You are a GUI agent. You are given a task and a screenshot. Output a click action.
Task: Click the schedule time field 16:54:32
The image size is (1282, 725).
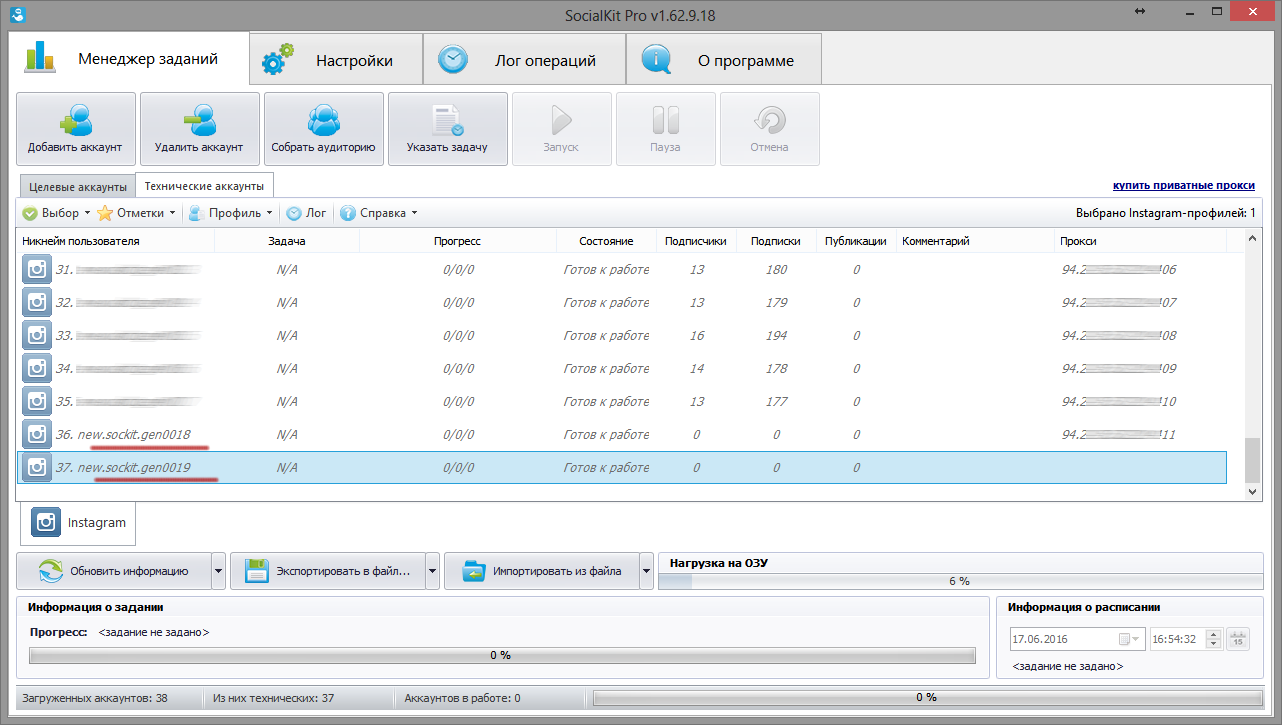tap(1177, 639)
